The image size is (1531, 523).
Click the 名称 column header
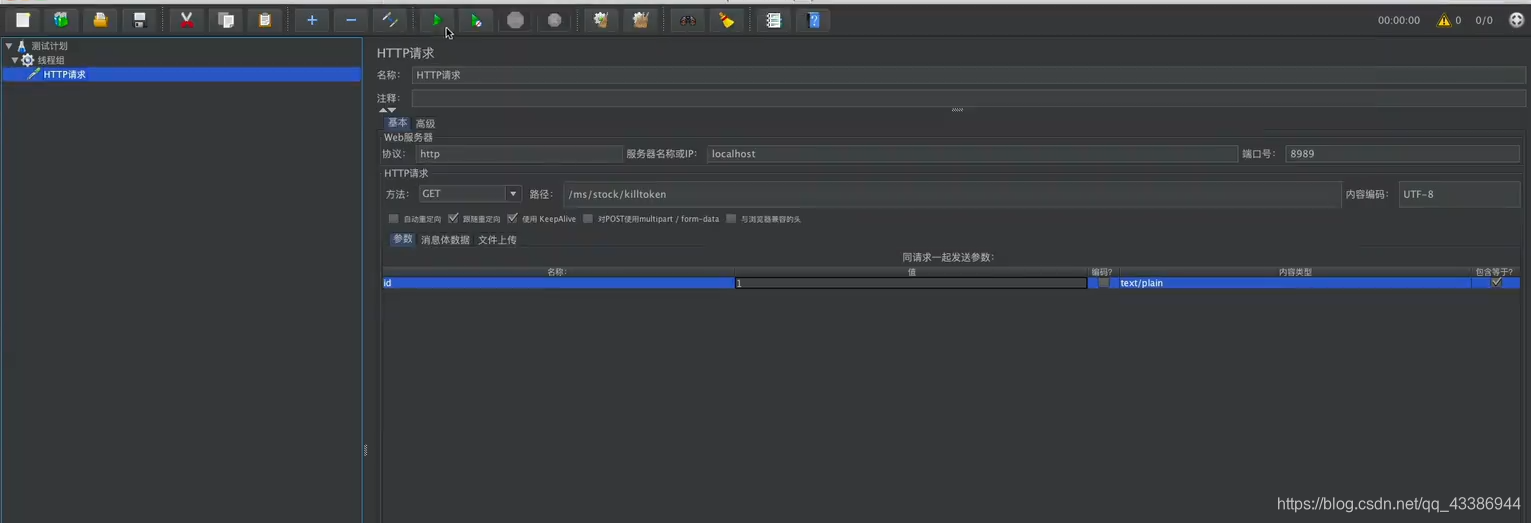pyautogui.click(x=557, y=271)
